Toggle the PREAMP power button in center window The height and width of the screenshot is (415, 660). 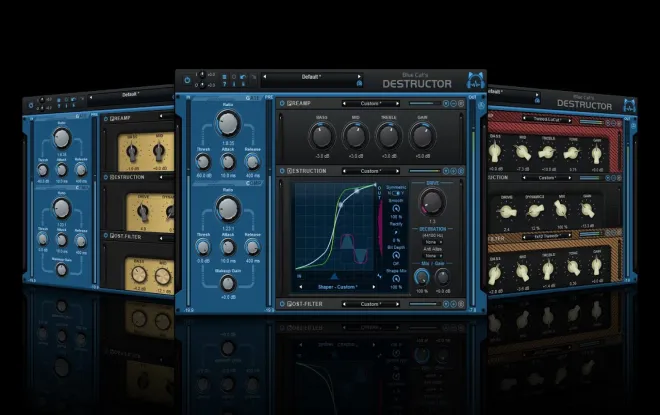coord(282,104)
